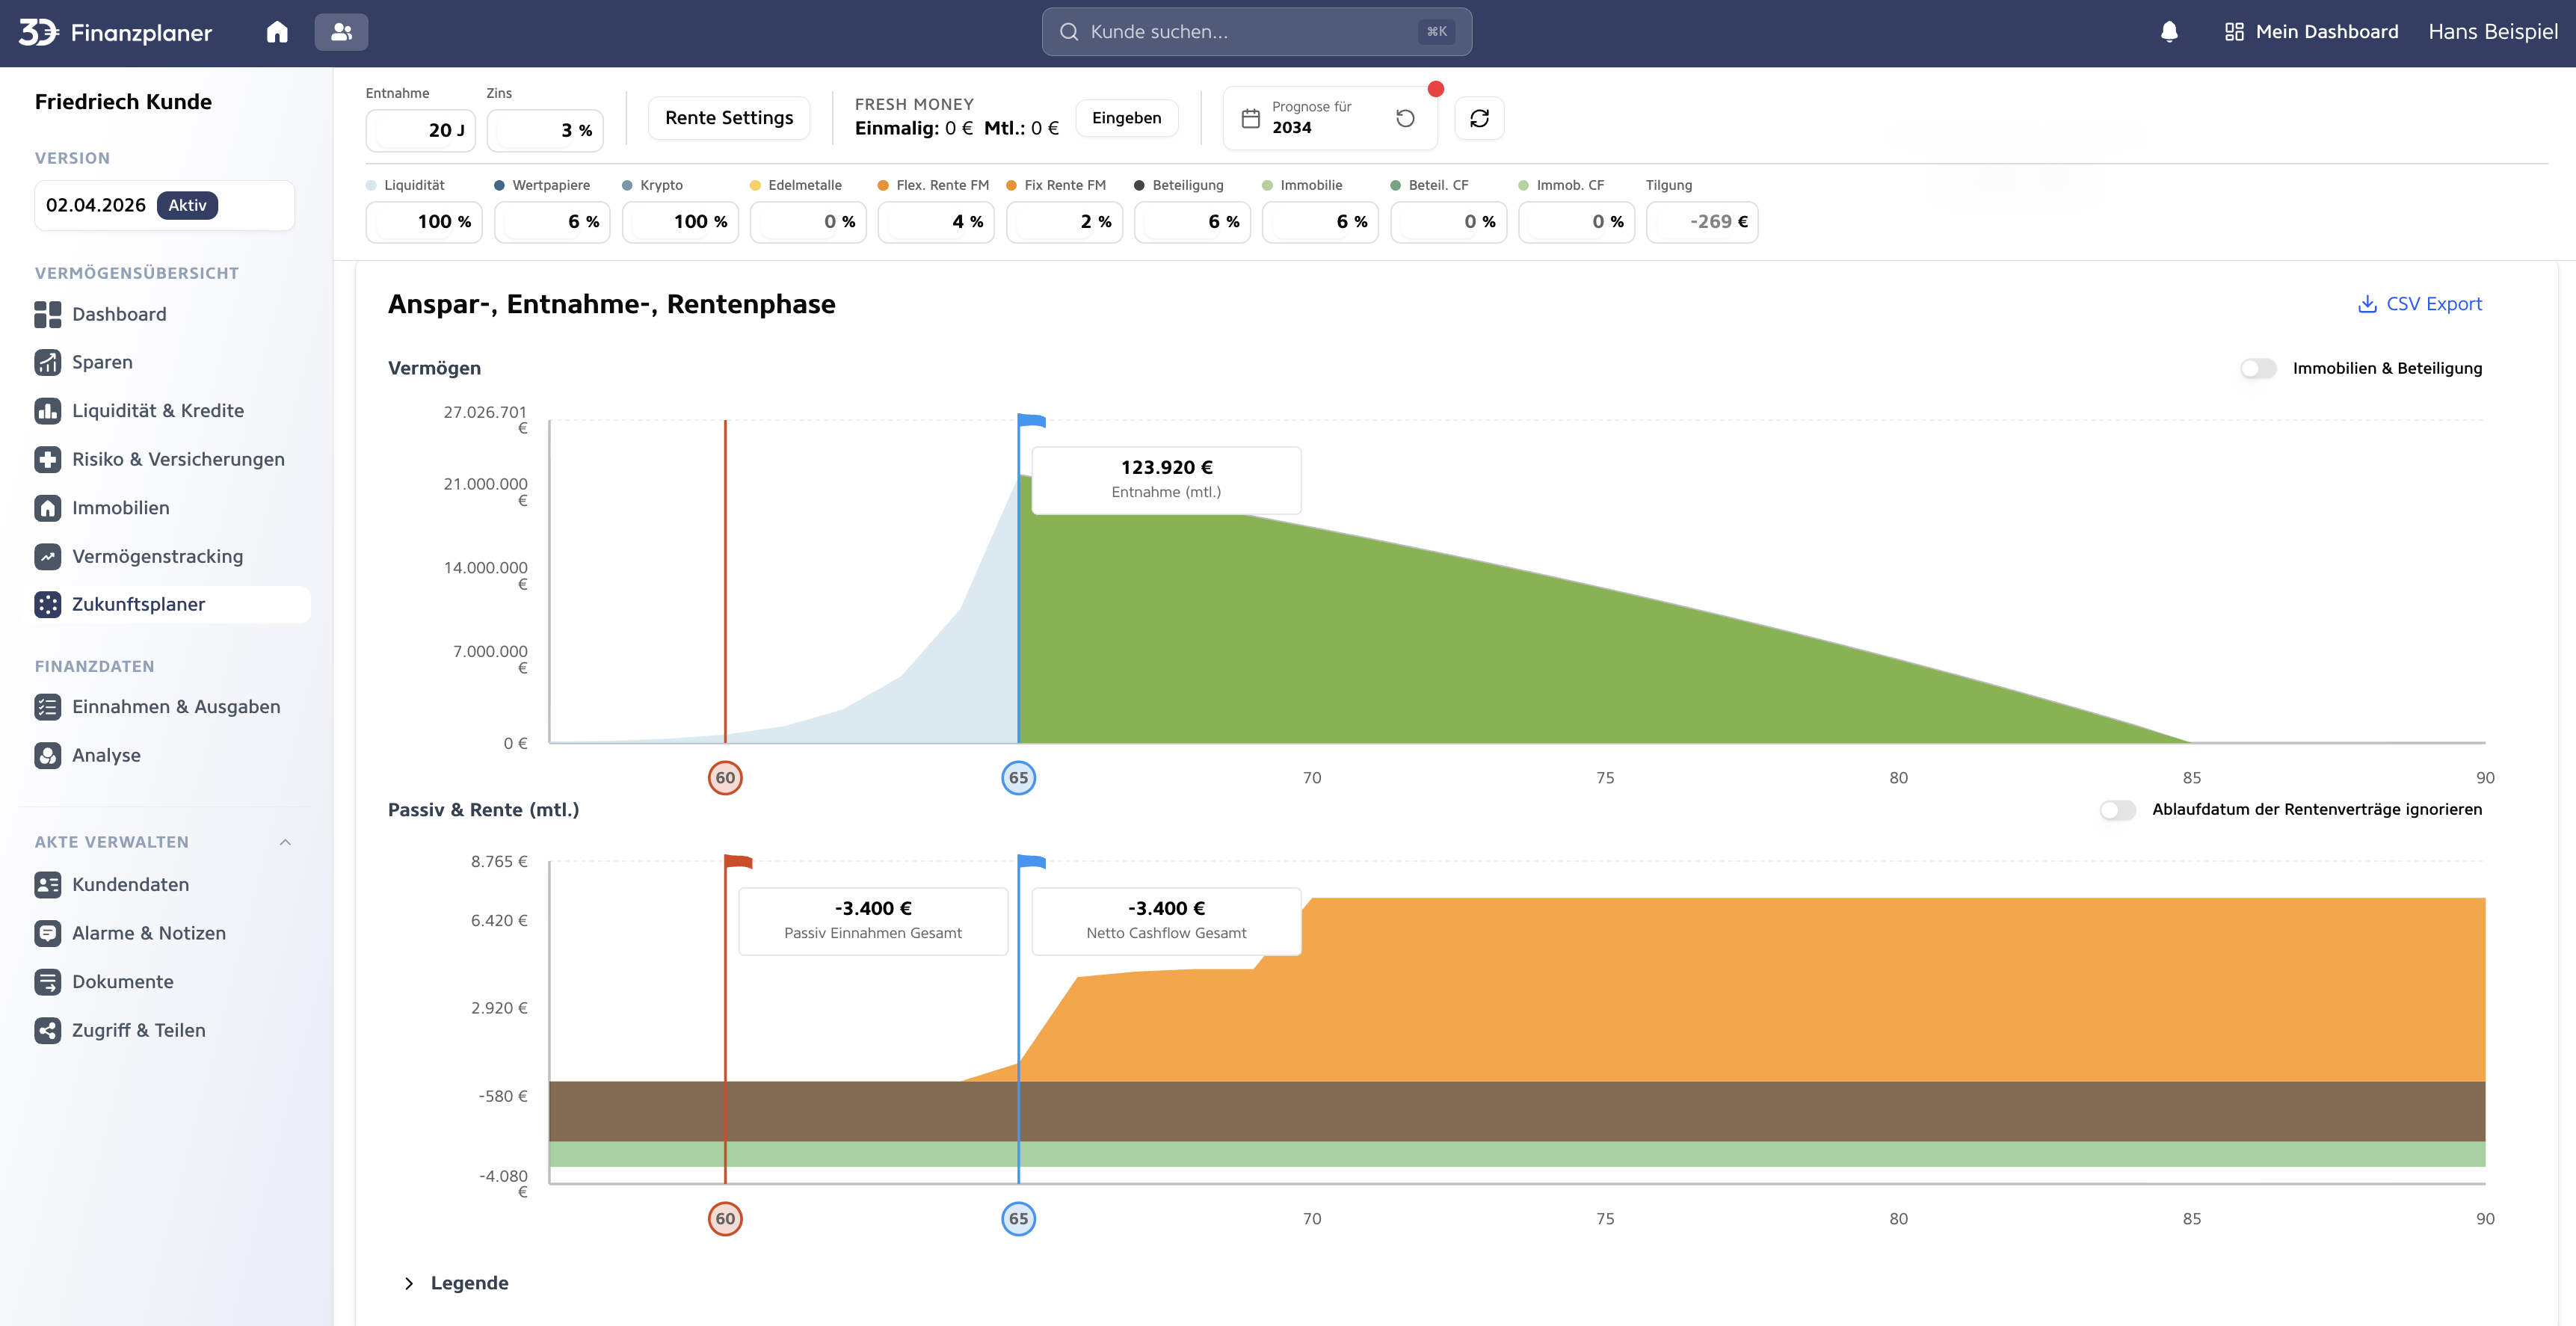Open Zugriff & Teilen via the share icon
Viewport: 2576px width, 1326px height.
(x=139, y=1029)
